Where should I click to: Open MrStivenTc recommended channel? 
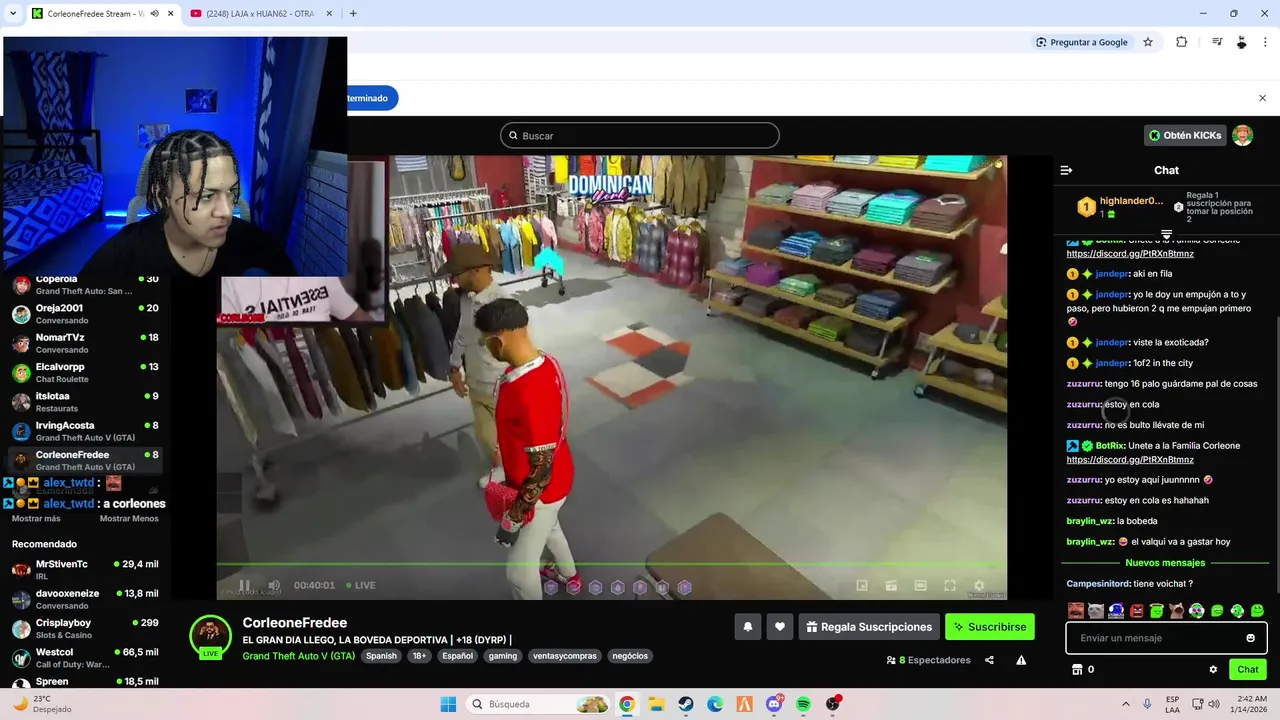[85, 570]
